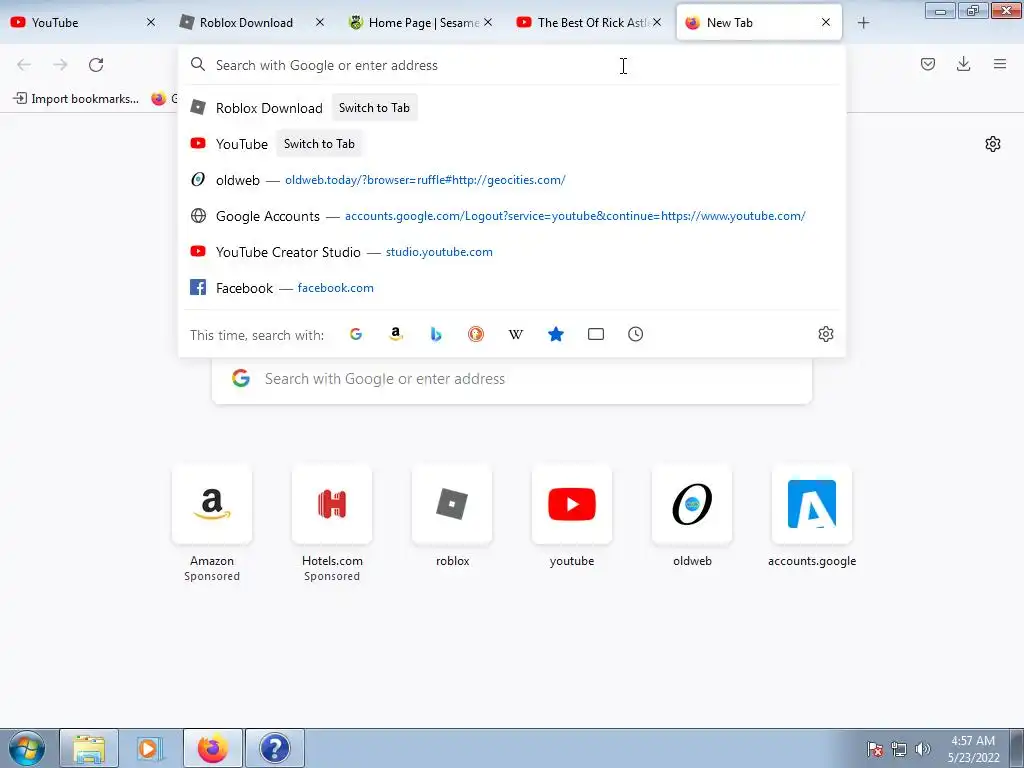
Task: Open Windows Media Player from taskbar
Action: pyautogui.click(x=150, y=748)
